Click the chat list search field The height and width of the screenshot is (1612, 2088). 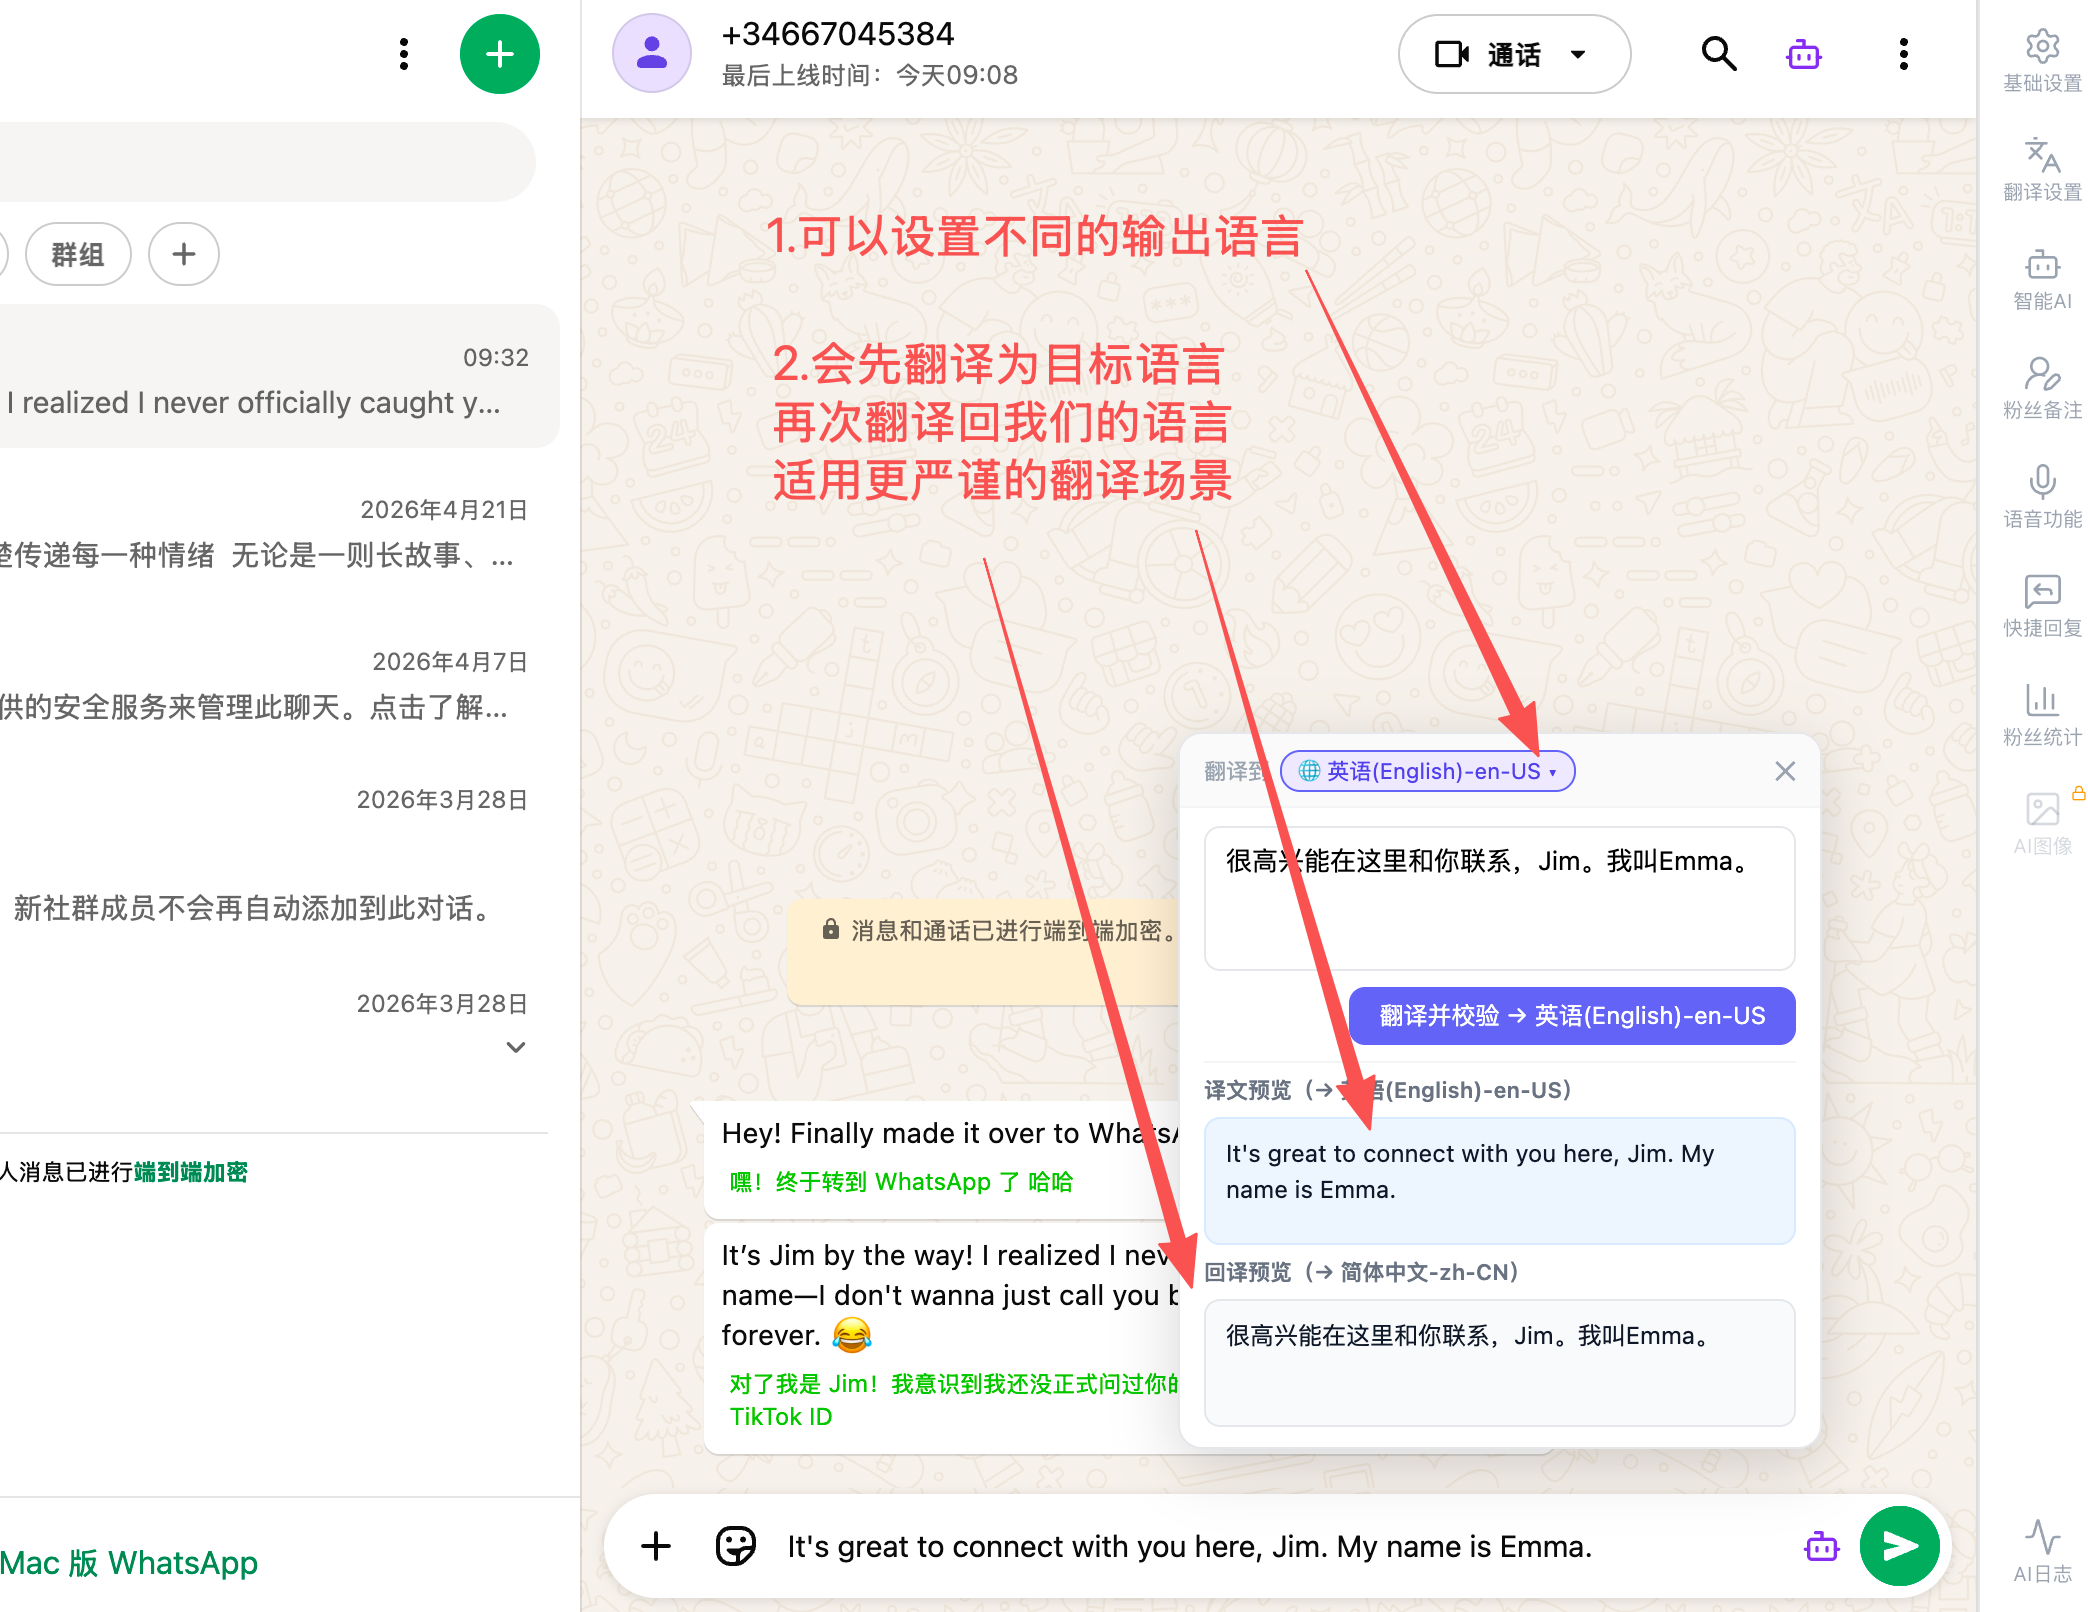point(266,162)
